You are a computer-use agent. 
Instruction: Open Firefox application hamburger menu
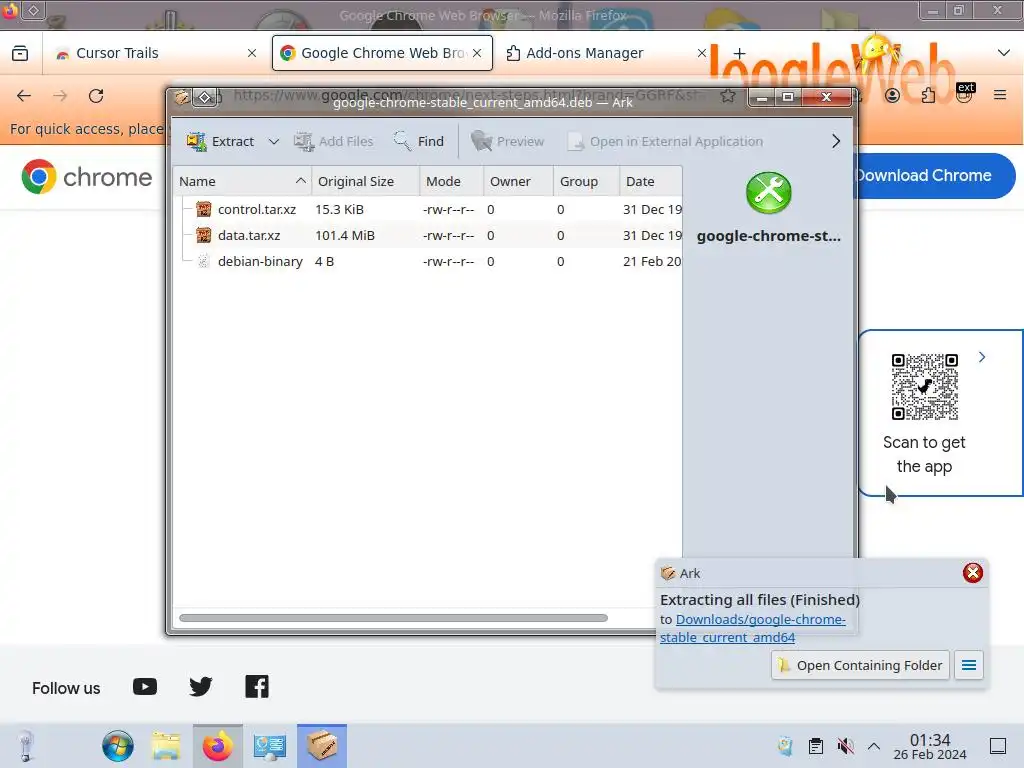(1000, 96)
